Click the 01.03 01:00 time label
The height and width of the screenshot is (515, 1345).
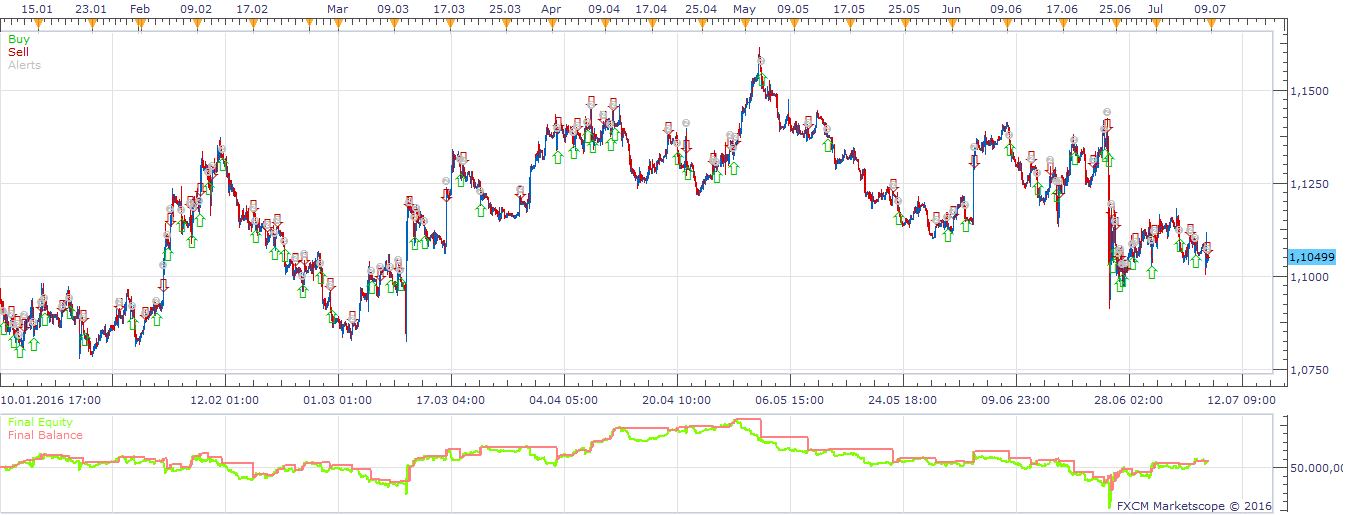pos(338,400)
